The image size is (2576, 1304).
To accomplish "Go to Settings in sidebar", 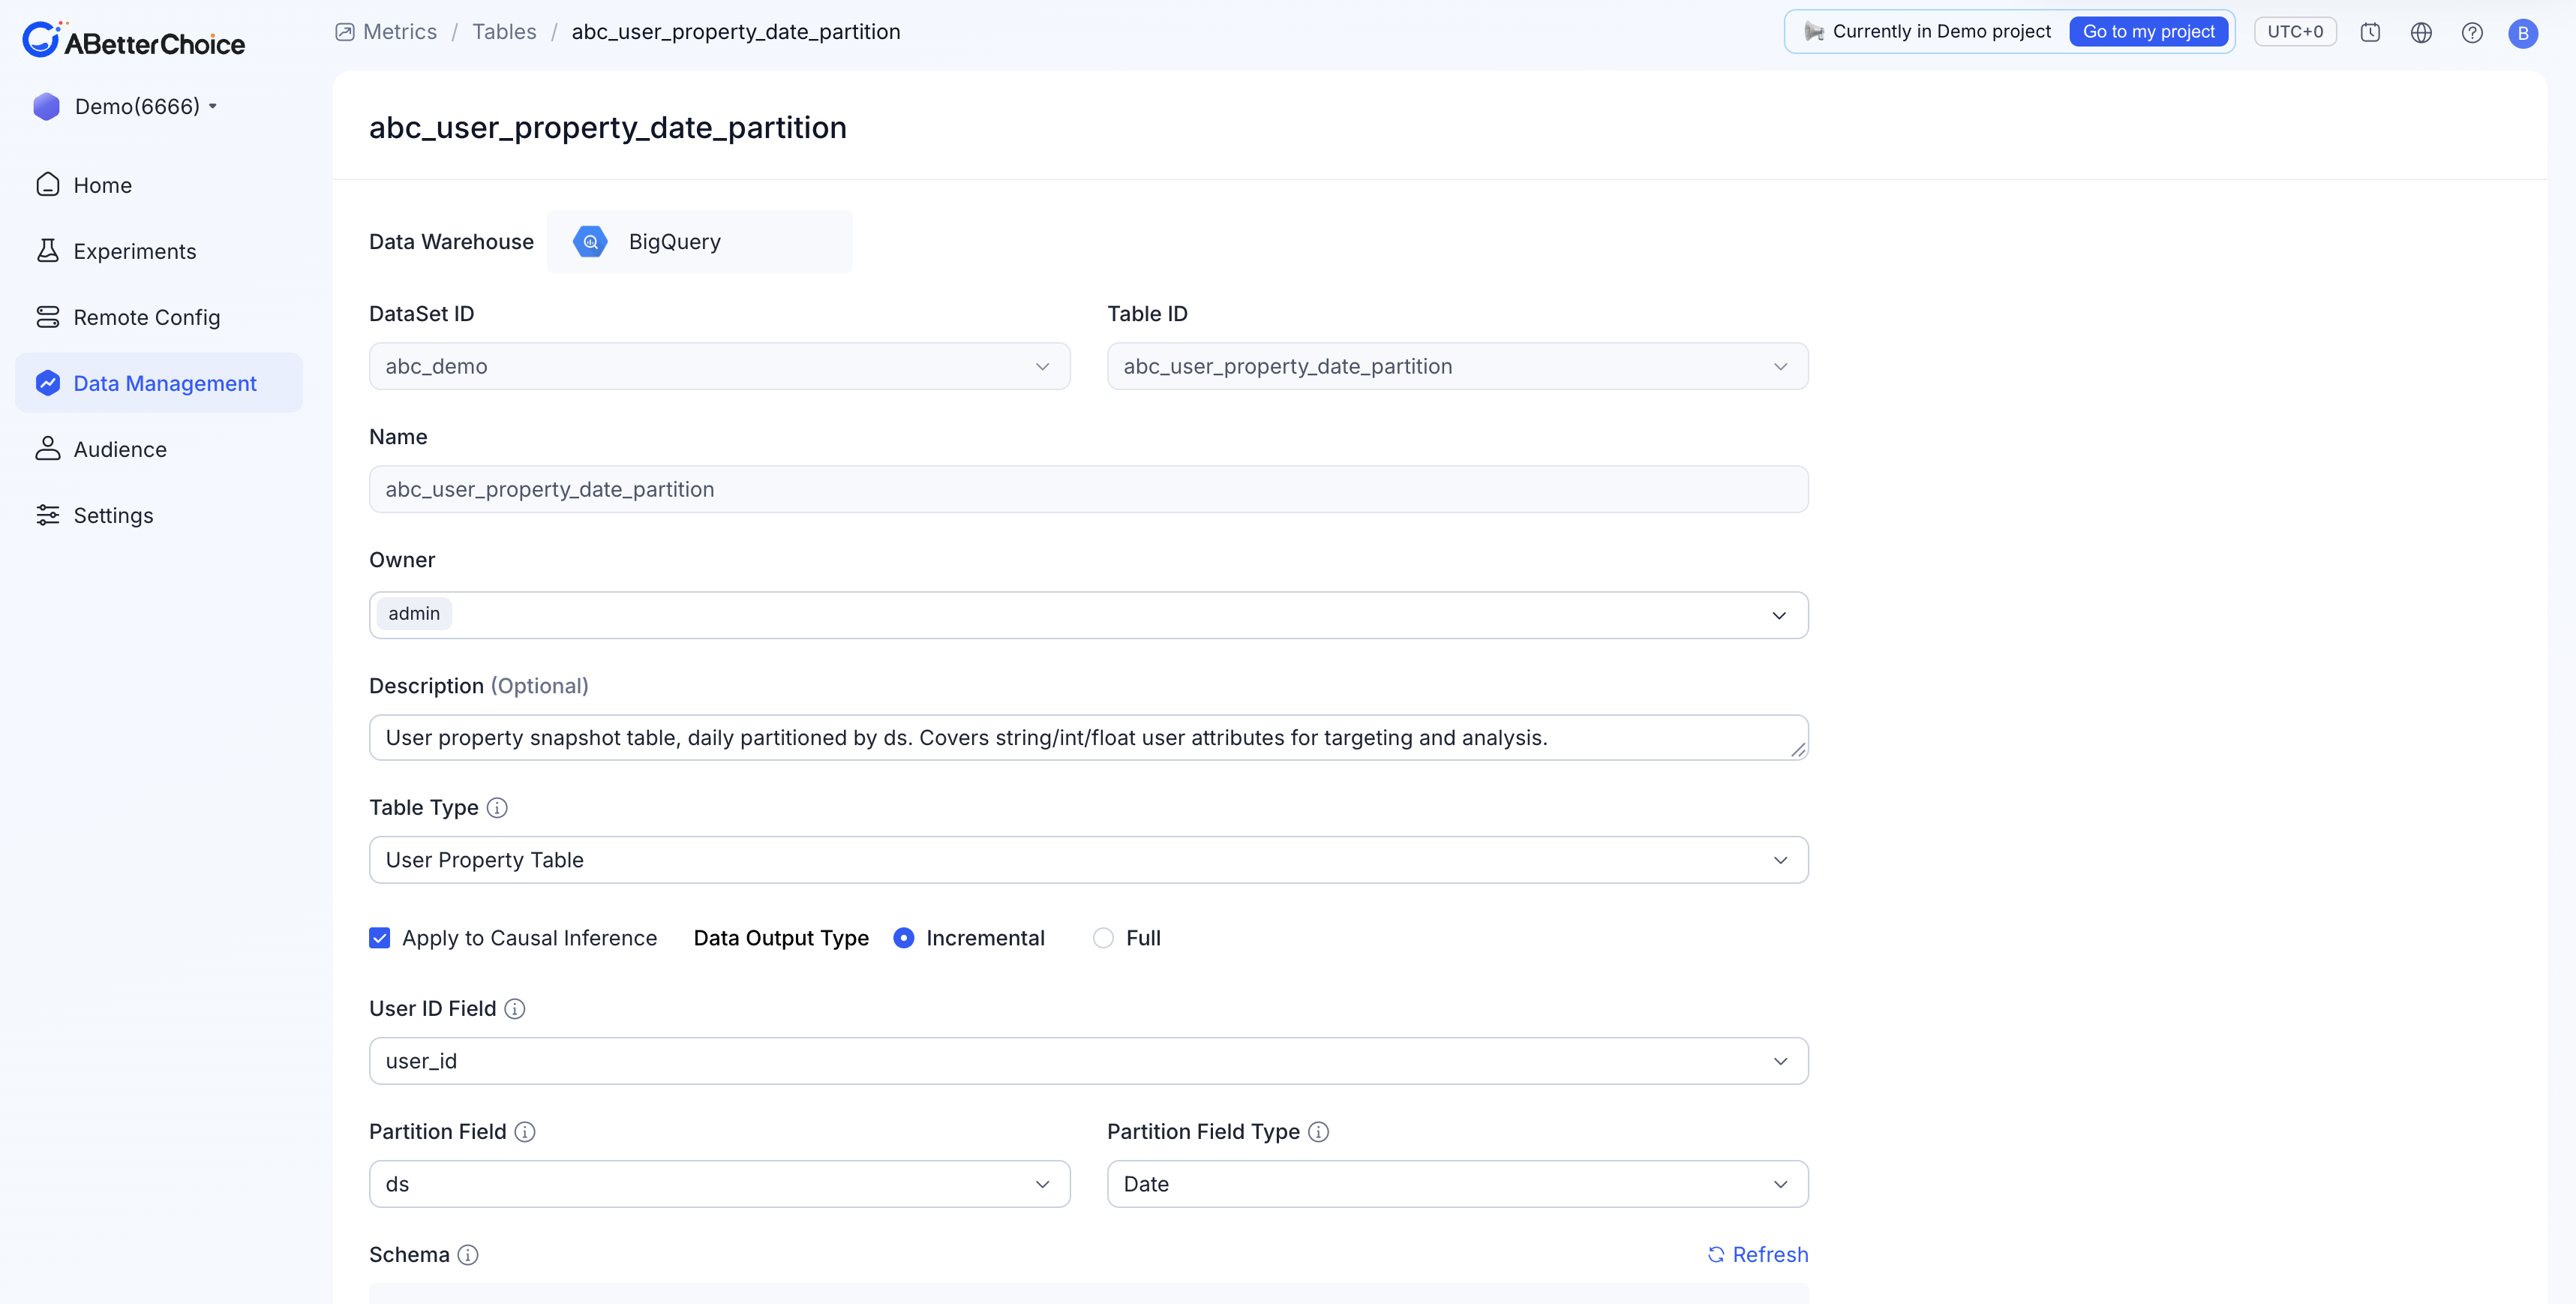I will 158,515.
